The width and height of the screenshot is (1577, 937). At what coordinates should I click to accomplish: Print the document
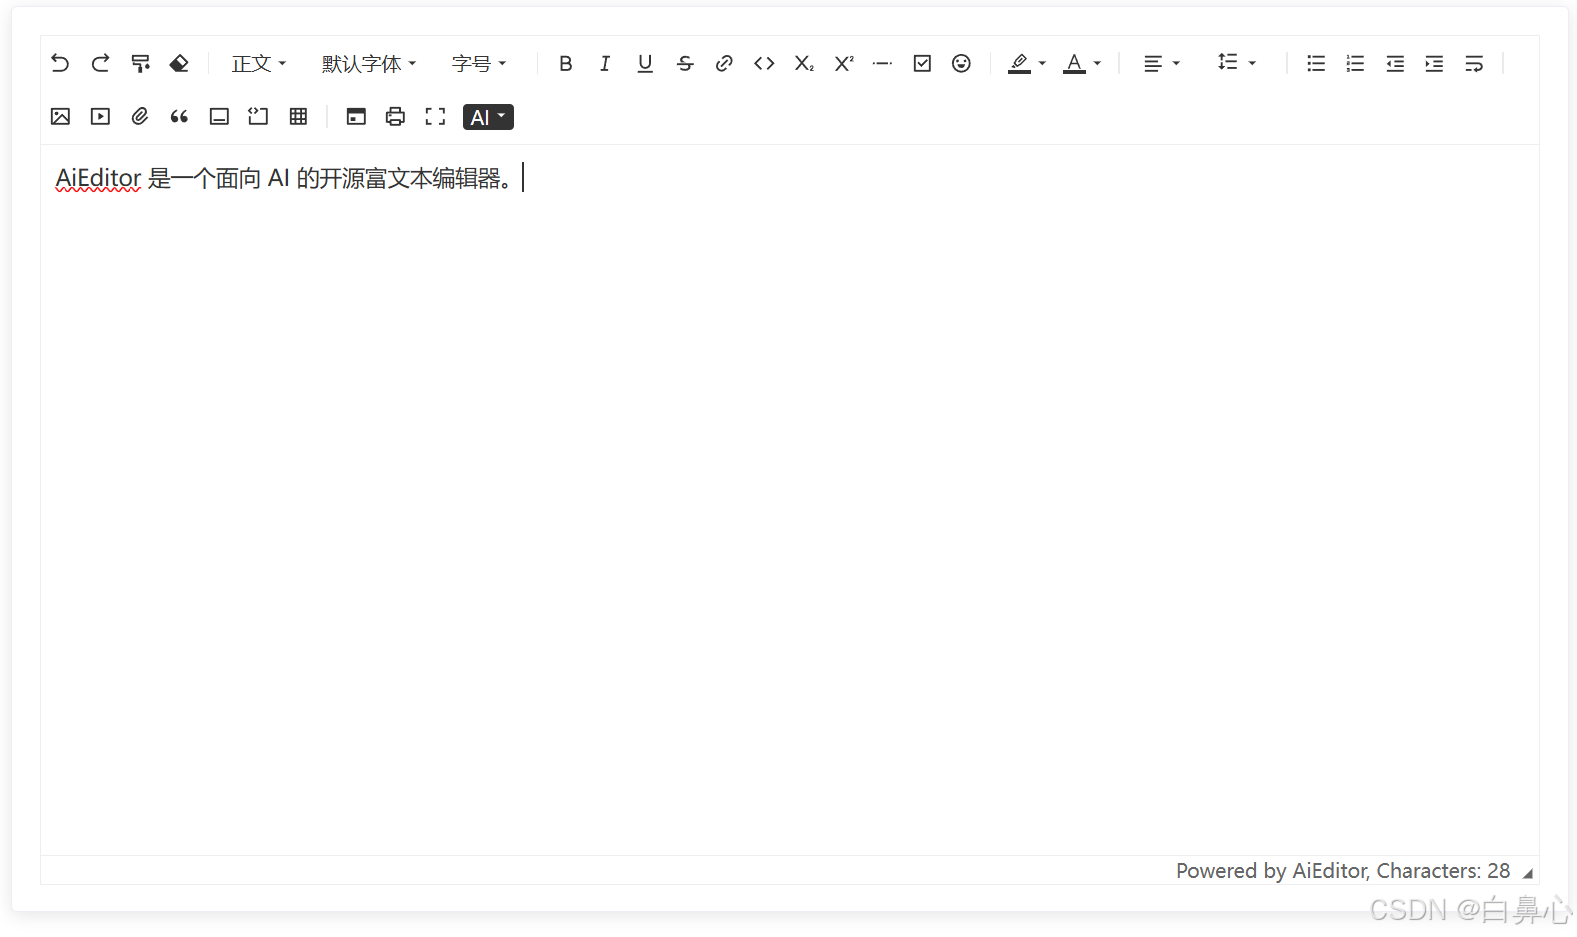395,116
